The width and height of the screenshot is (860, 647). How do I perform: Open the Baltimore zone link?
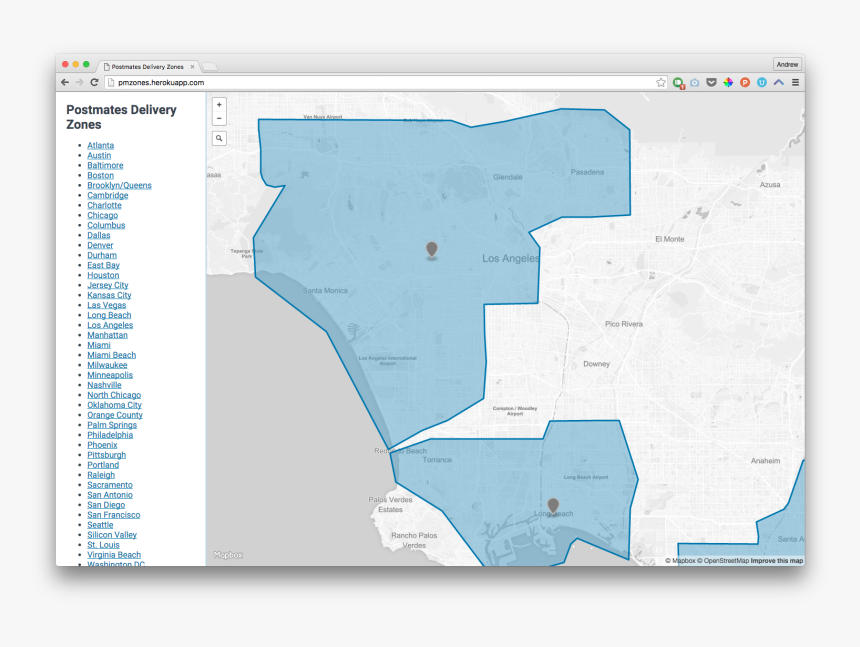pos(105,165)
